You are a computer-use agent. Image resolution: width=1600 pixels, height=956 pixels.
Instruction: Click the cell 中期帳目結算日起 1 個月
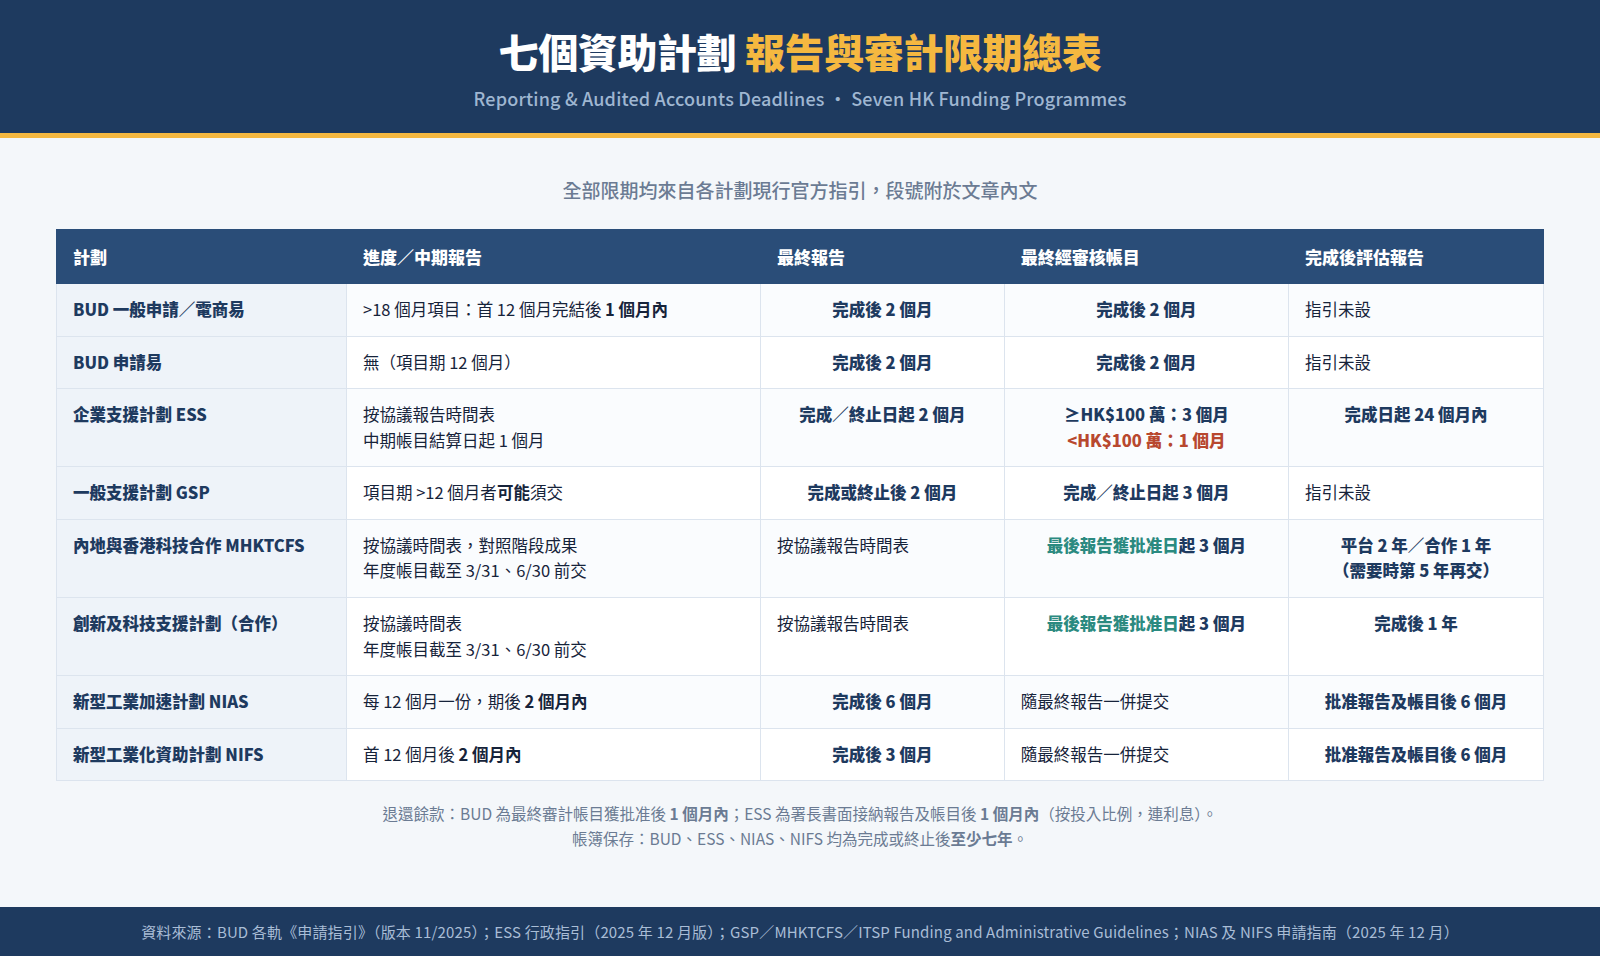pos(453,441)
